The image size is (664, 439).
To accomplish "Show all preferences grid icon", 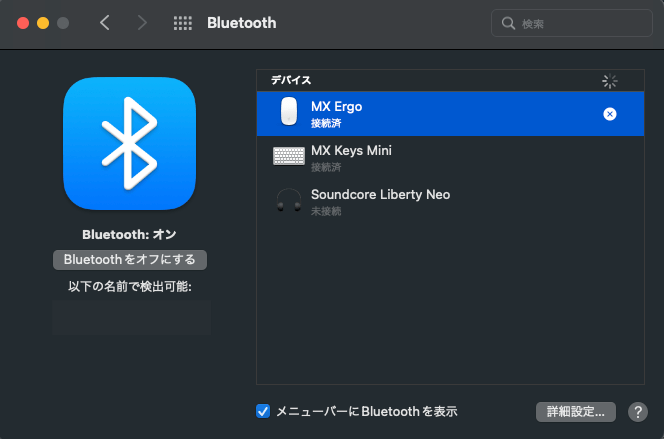I will [x=183, y=23].
